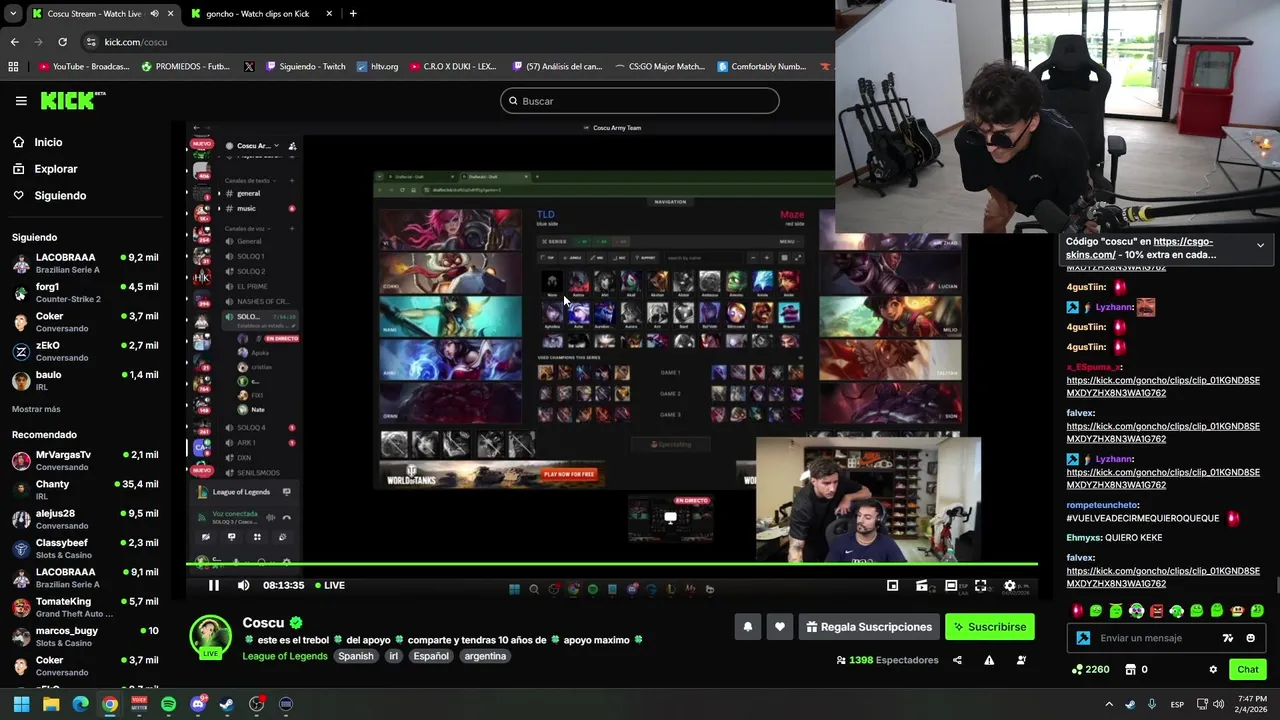Switch to goncho clips browser tab
Screen dimensions: 1280x720
pos(258,13)
